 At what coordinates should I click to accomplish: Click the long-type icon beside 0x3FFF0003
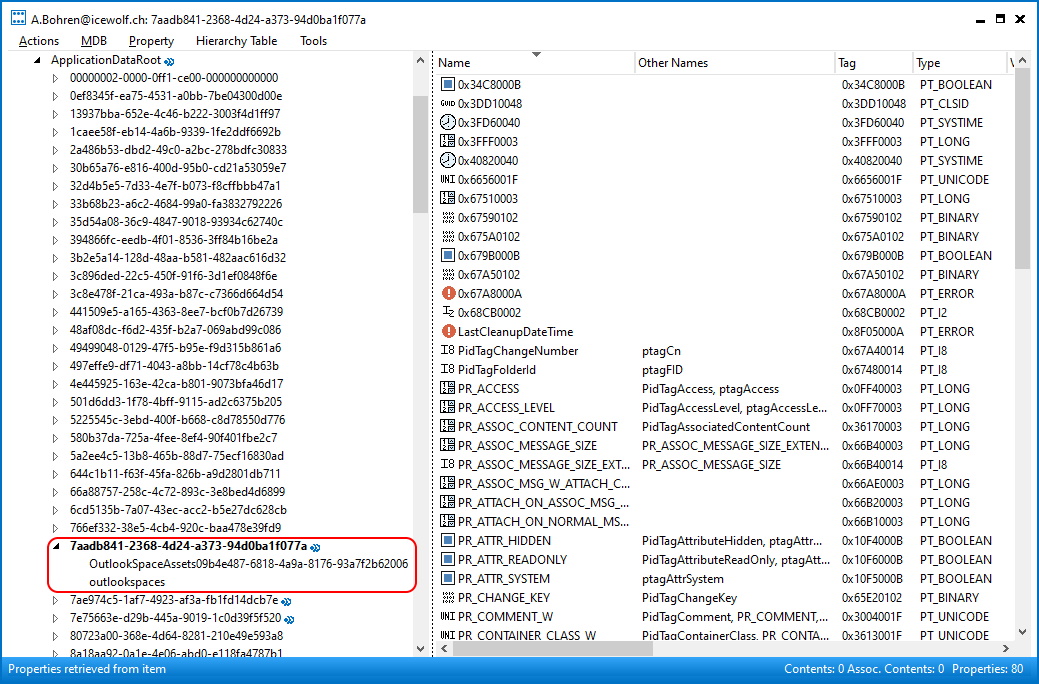pos(448,141)
